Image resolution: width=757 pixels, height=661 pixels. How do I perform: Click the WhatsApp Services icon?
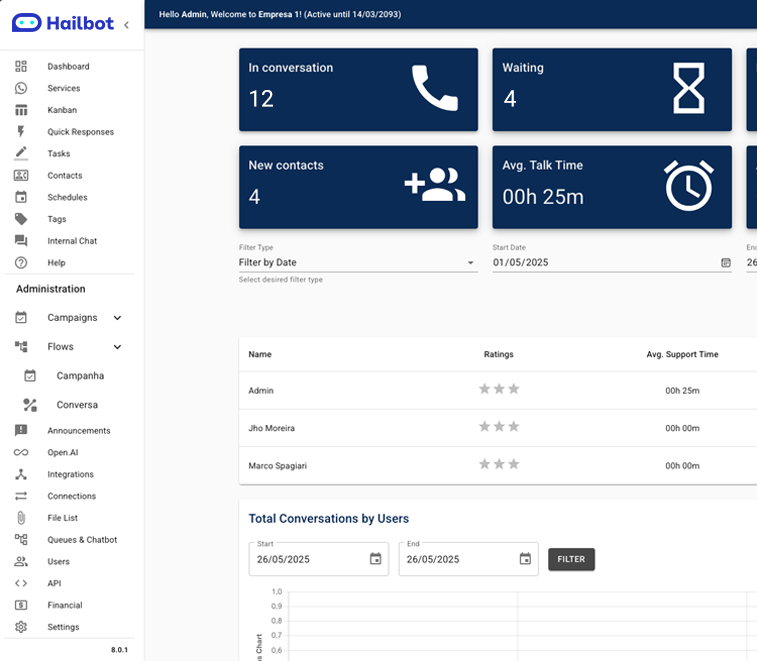point(21,89)
